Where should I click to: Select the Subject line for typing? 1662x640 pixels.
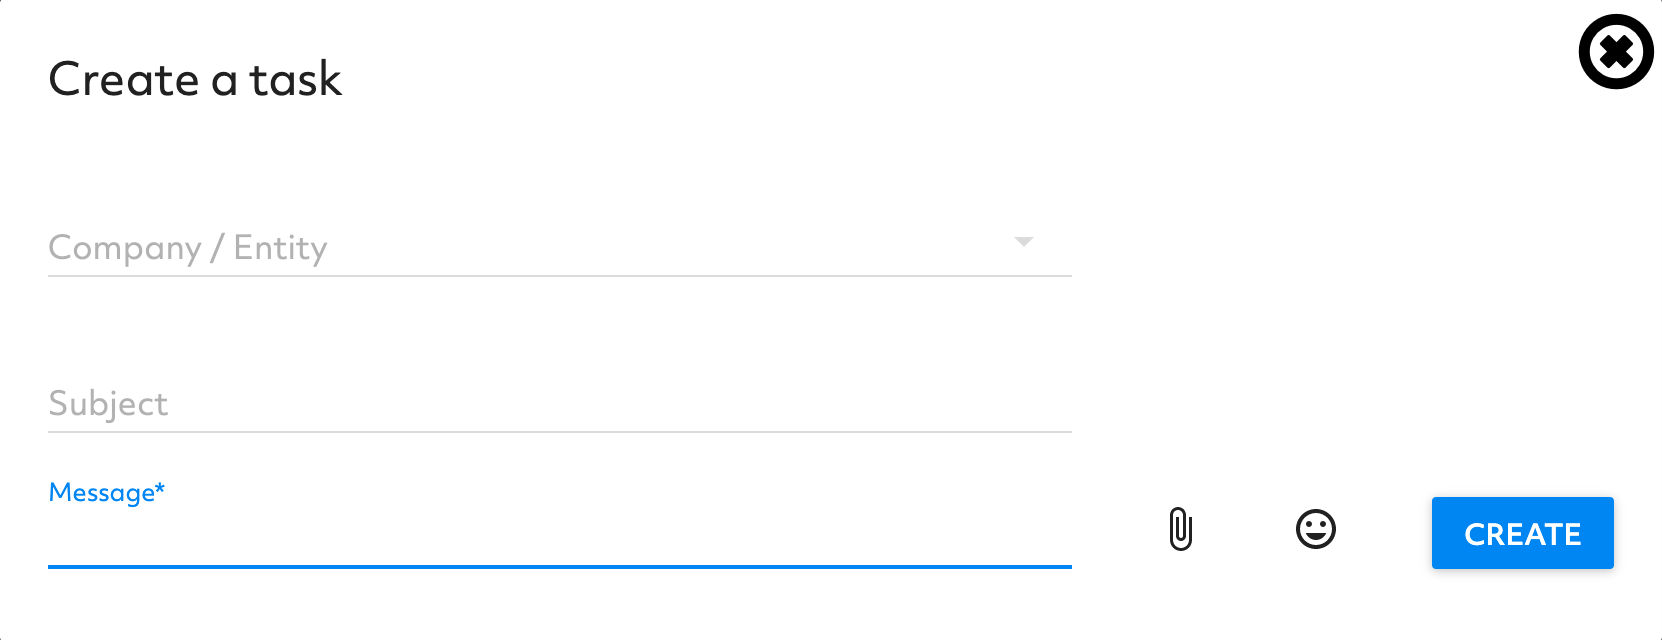[x=560, y=403]
